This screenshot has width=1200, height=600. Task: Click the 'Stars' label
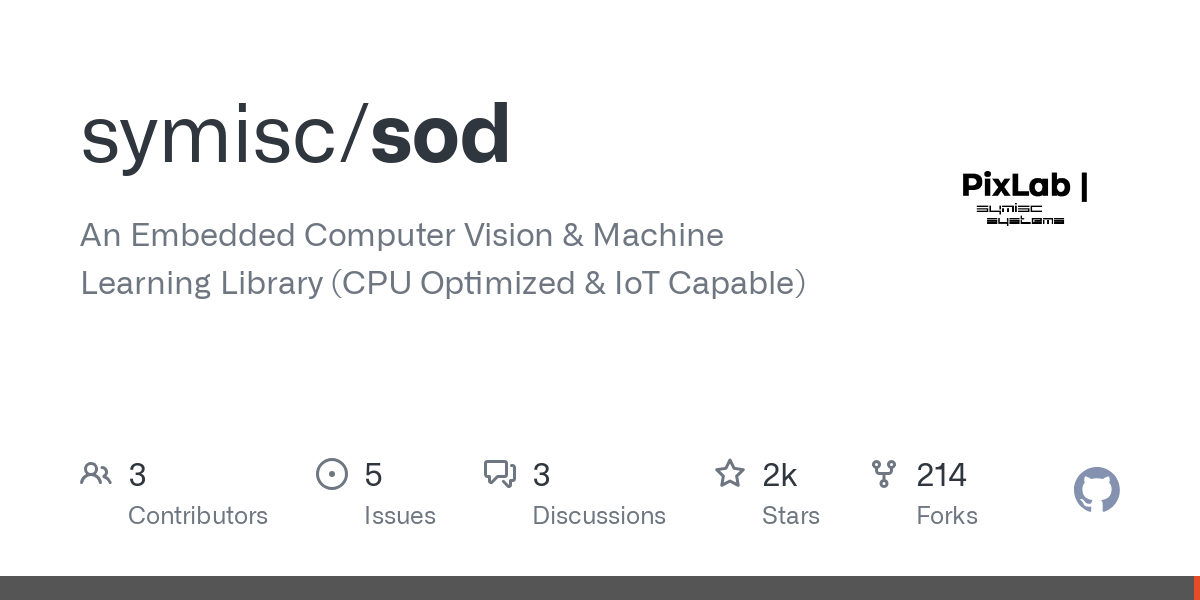click(791, 516)
